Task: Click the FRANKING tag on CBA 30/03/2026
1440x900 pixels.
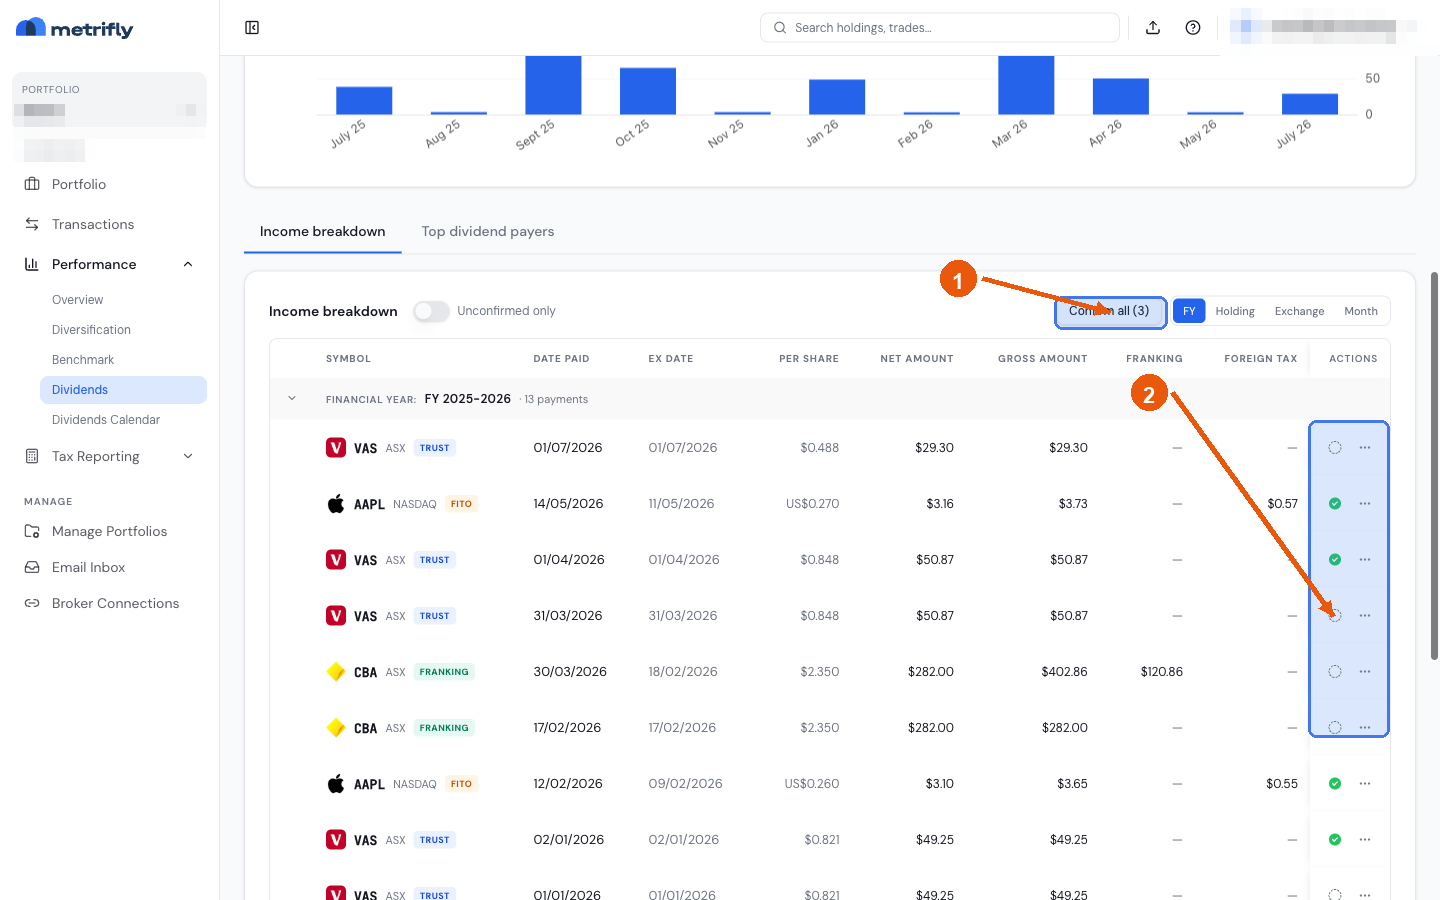Action: tap(444, 672)
